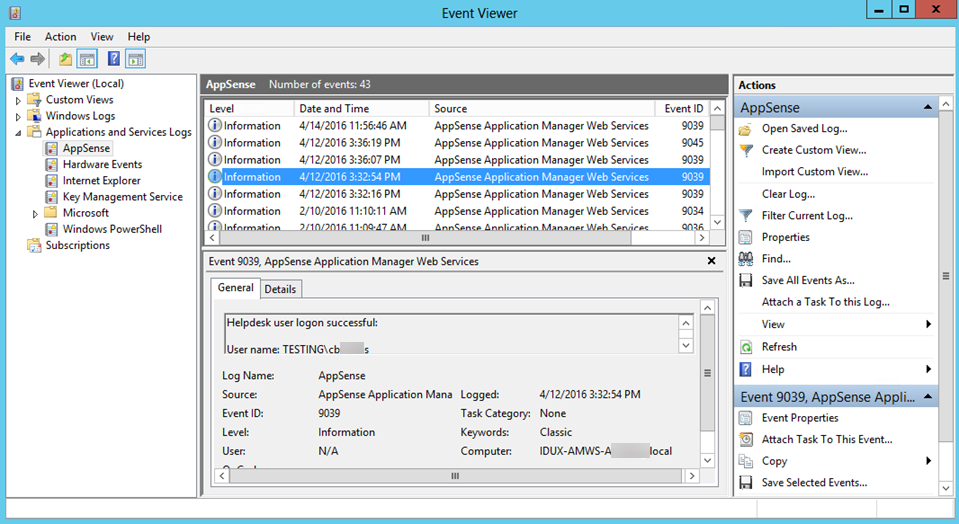Screen dimensions: 959x524
Task: Click the Find binoculars icon
Action: click(x=745, y=259)
